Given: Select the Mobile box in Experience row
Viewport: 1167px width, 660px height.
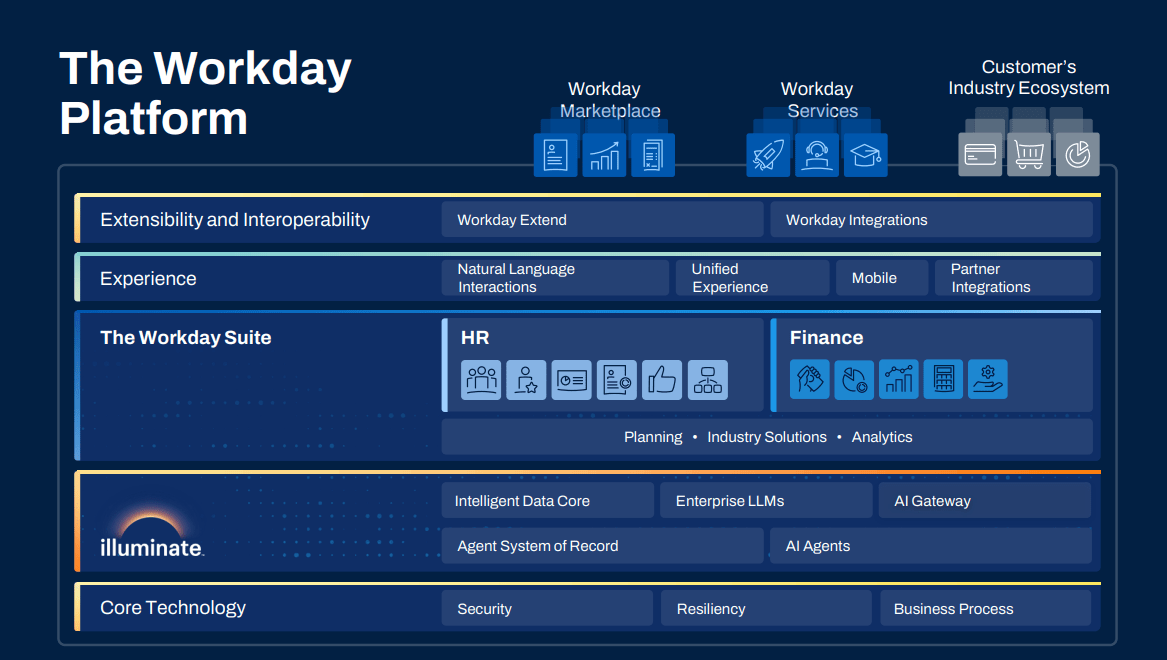Looking at the screenshot, I should tap(881, 277).
